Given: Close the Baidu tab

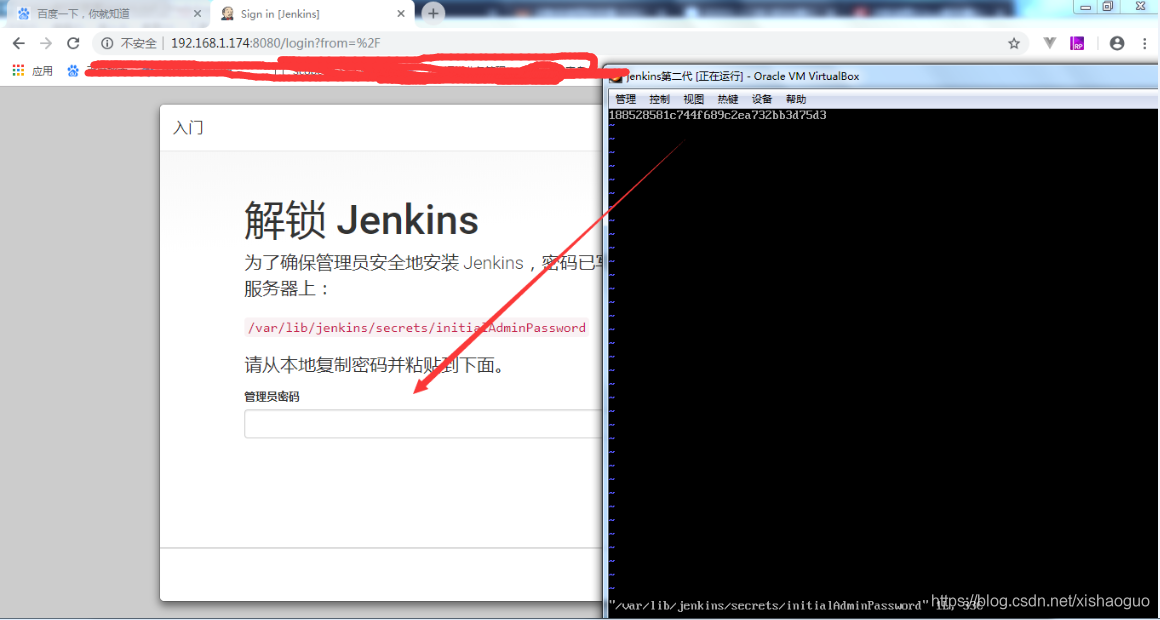Looking at the screenshot, I should click(198, 13).
